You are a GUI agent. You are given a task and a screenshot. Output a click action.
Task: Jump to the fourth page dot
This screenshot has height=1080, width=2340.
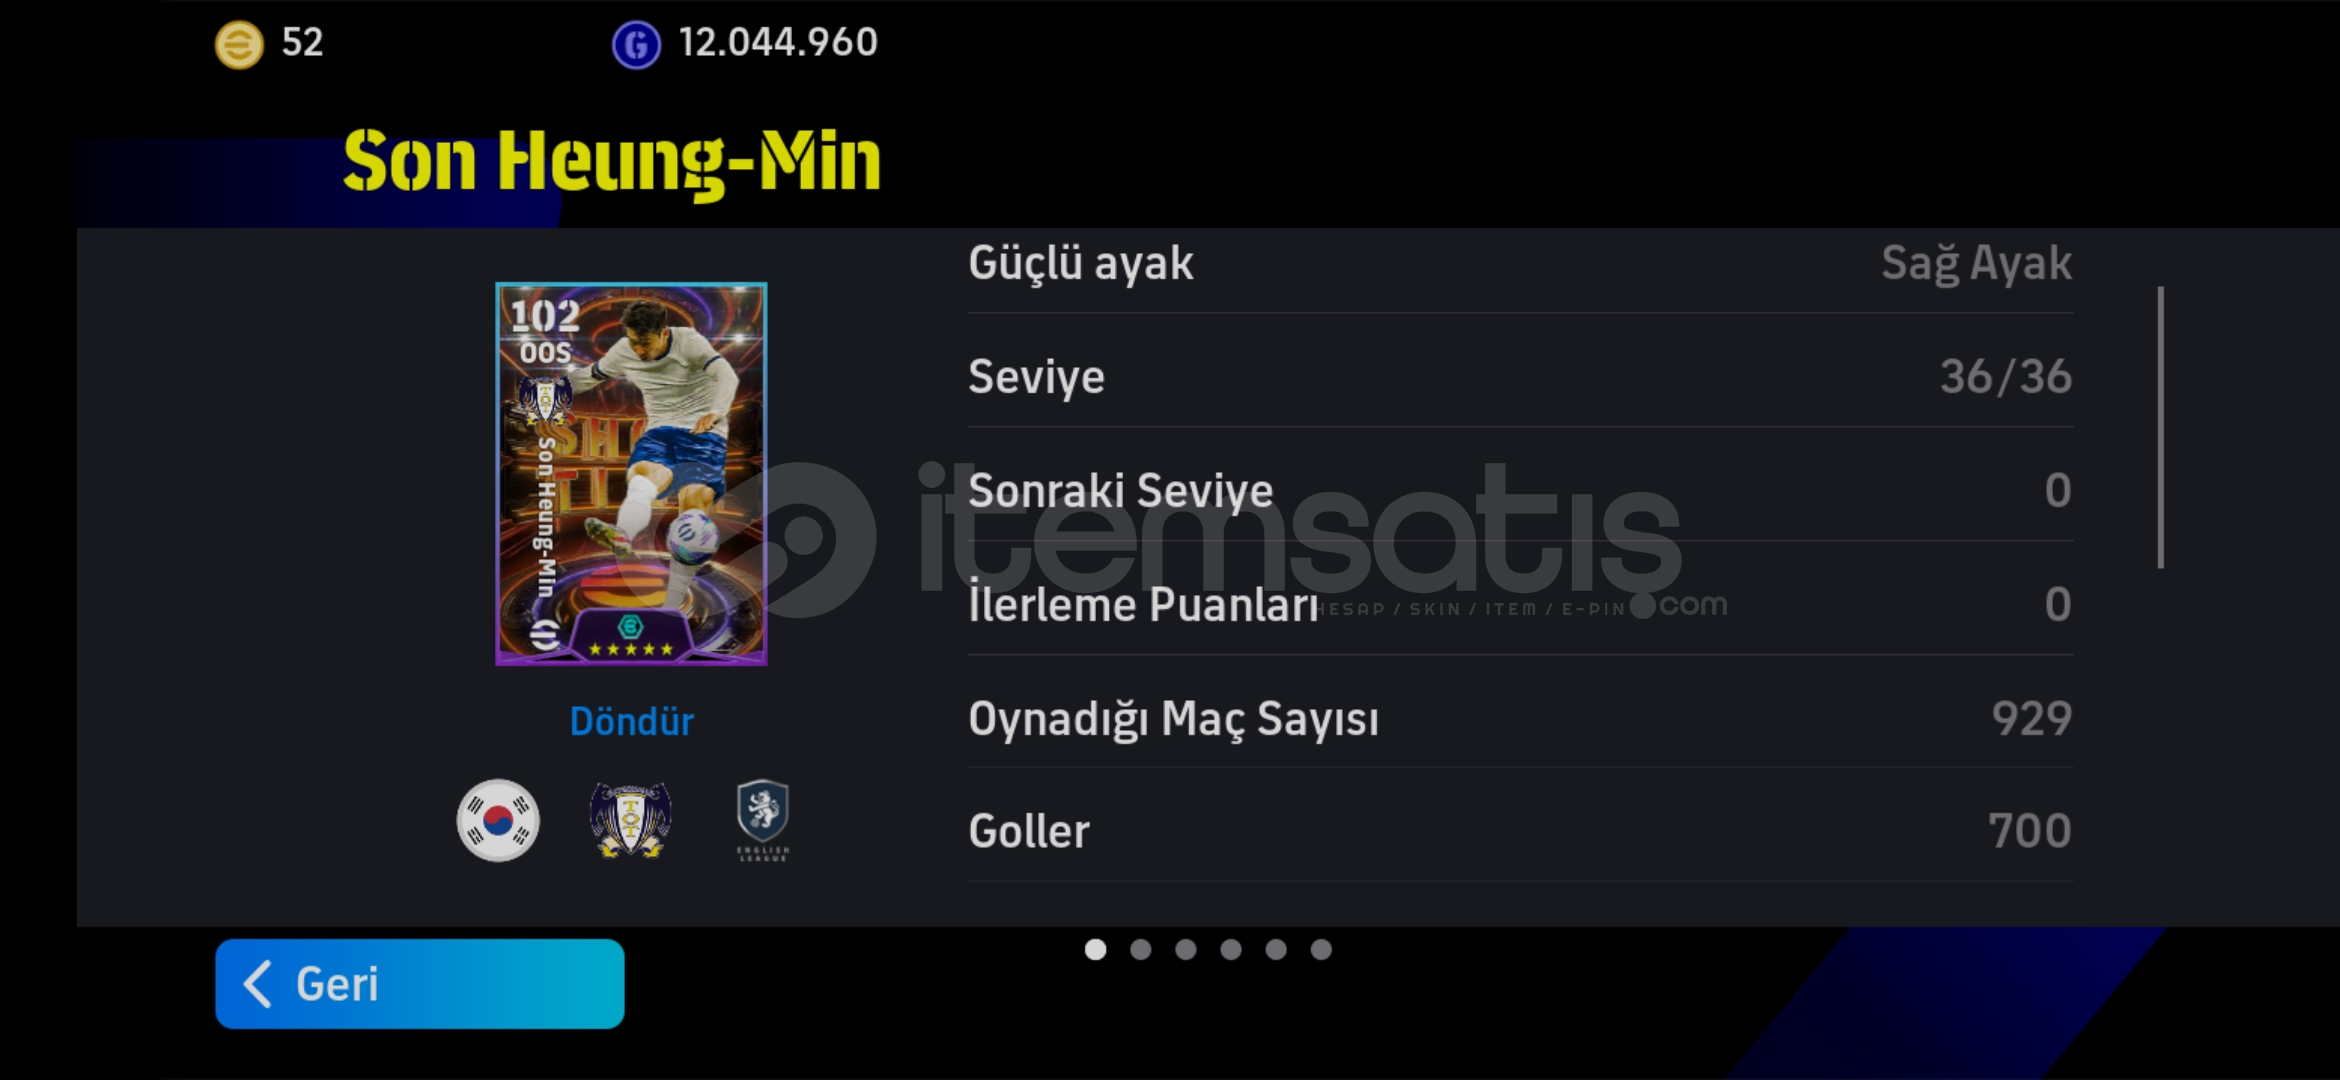[1231, 949]
